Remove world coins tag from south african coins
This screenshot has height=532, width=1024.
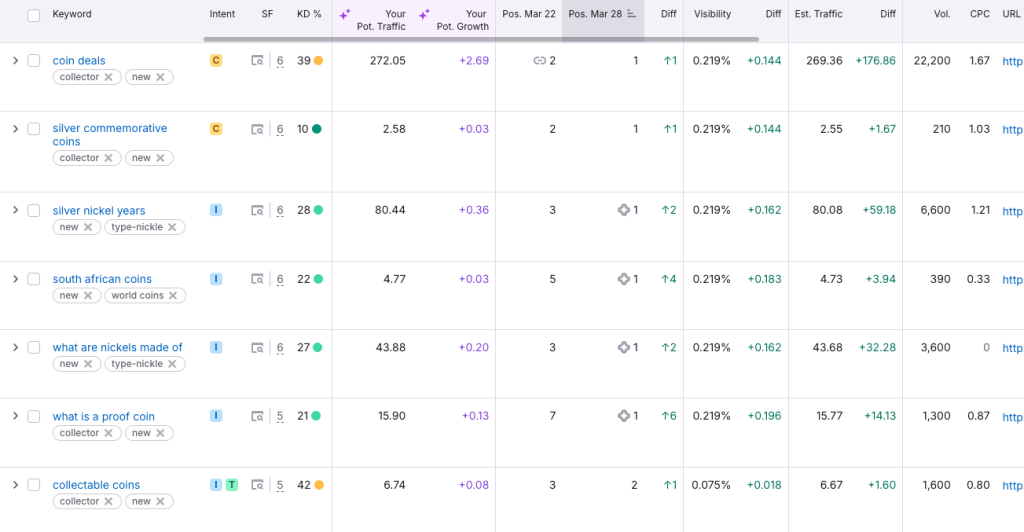point(173,296)
